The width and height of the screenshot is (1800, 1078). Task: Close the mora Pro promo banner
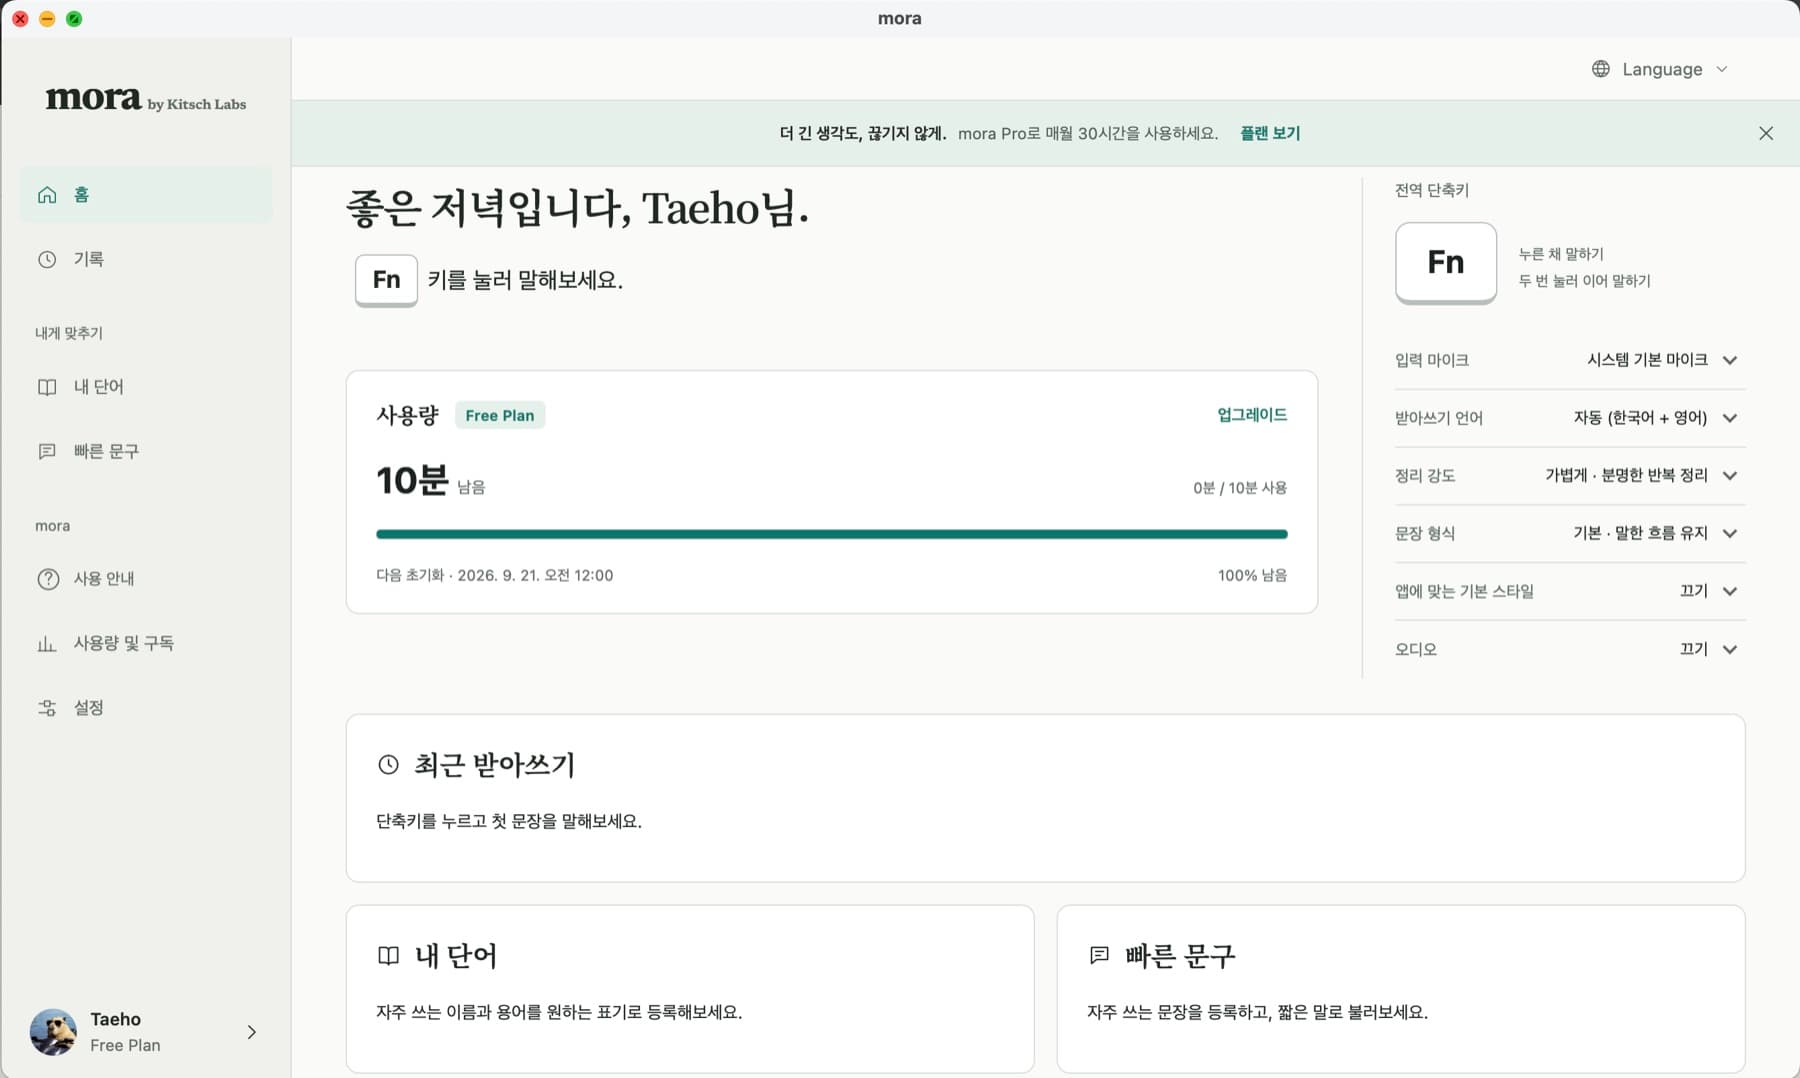[1766, 133]
